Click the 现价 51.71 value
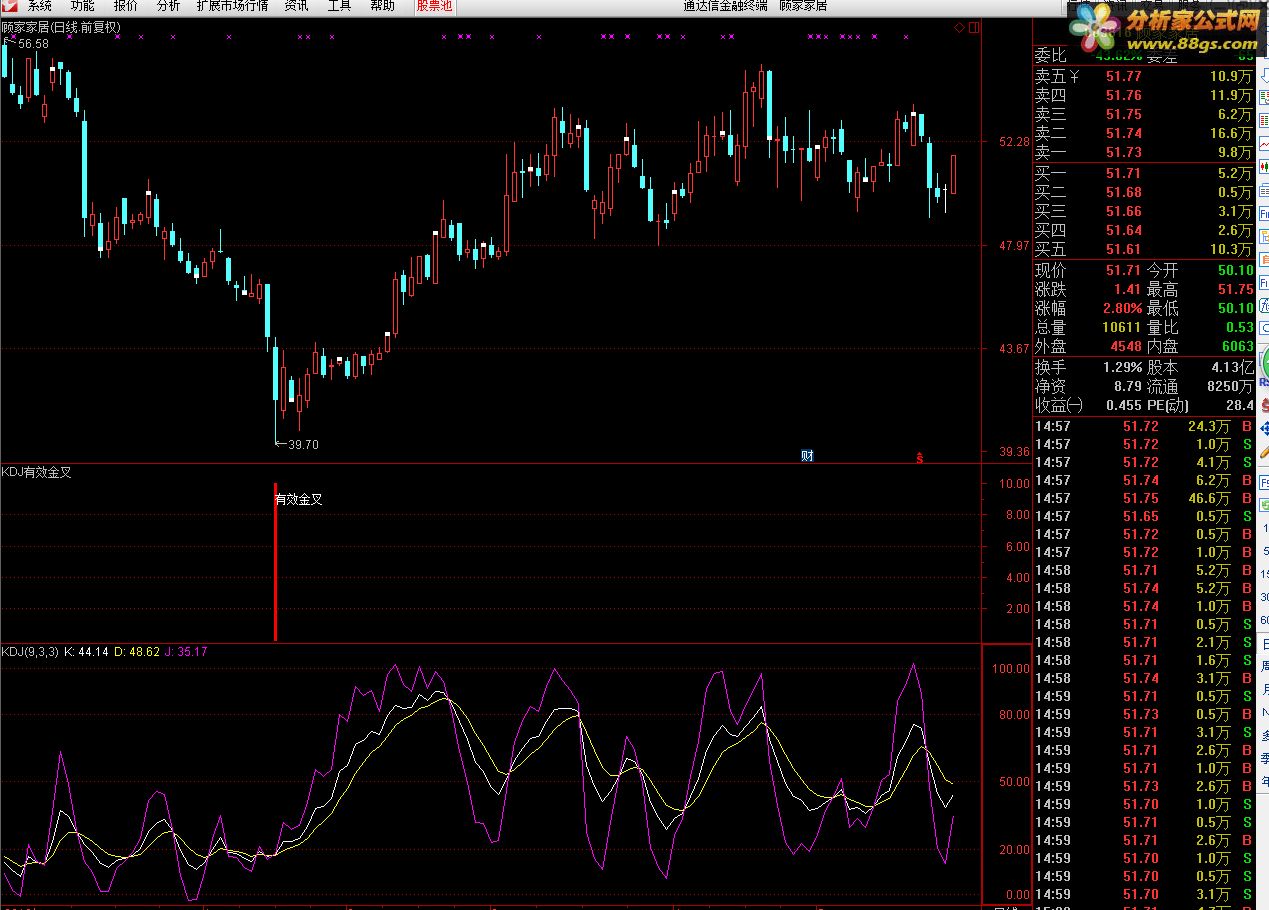Image resolution: width=1269 pixels, height=910 pixels. [x=1123, y=271]
